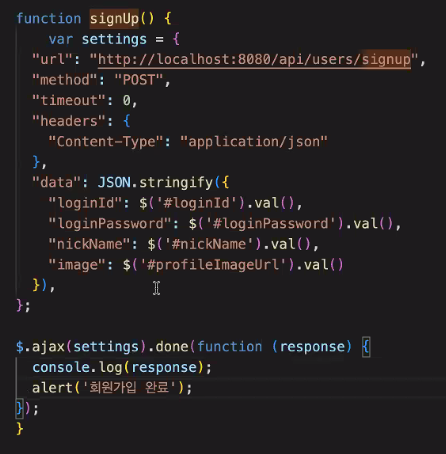Click JSON.stringify call text
The width and height of the screenshot is (446, 454).
(x=155, y=183)
